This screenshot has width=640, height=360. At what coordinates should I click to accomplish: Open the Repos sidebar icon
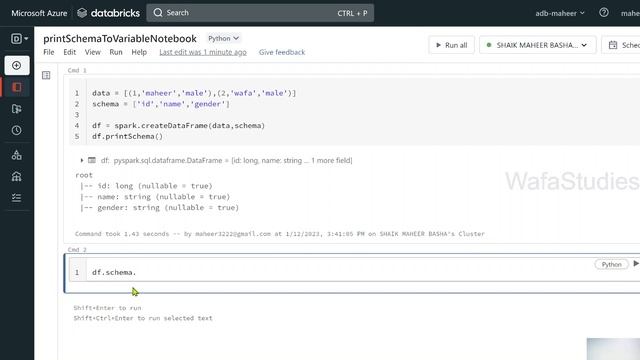pos(17,109)
